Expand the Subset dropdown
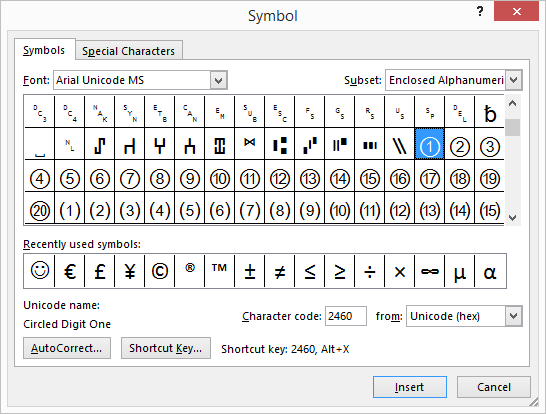The image size is (546, 414). [x=514, y=80]
